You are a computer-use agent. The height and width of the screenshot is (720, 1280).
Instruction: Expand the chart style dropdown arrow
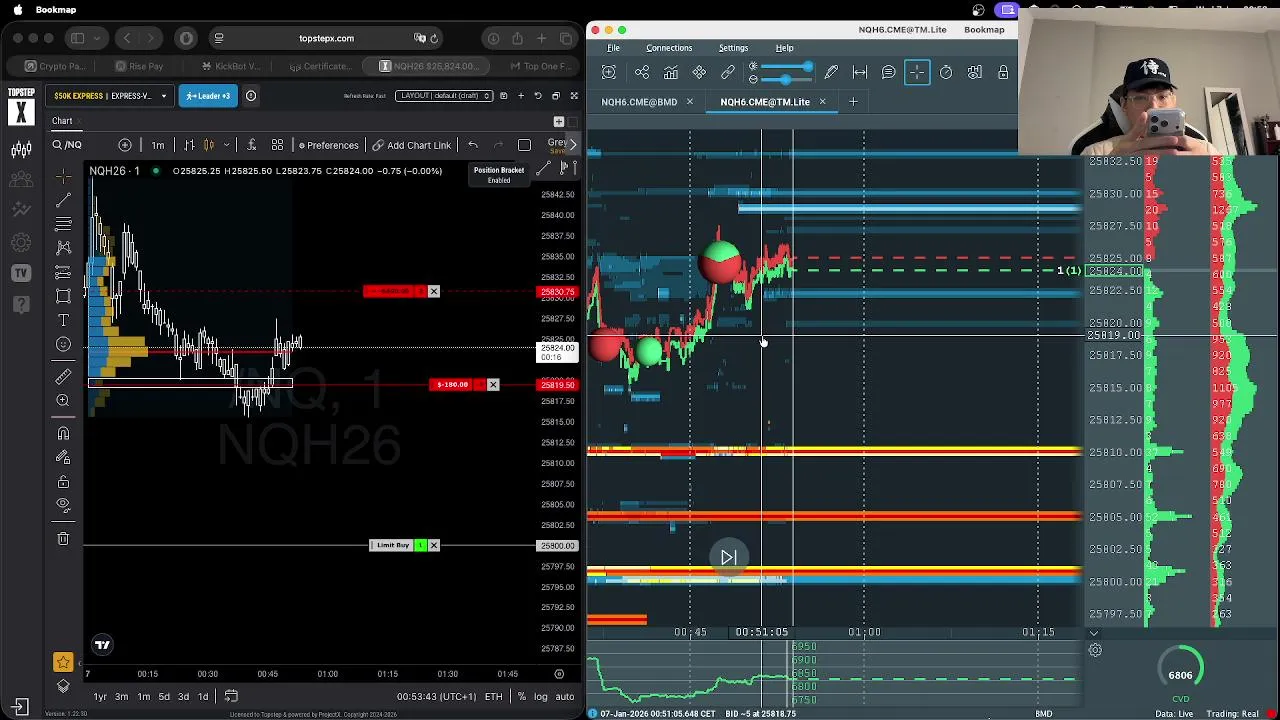[x=227, y=145]
